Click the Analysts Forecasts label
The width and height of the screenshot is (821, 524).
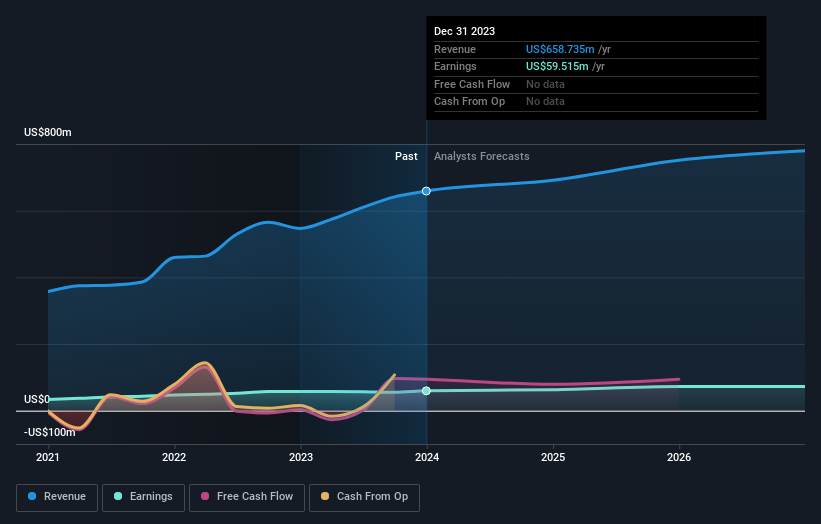(x=482, y=157)
